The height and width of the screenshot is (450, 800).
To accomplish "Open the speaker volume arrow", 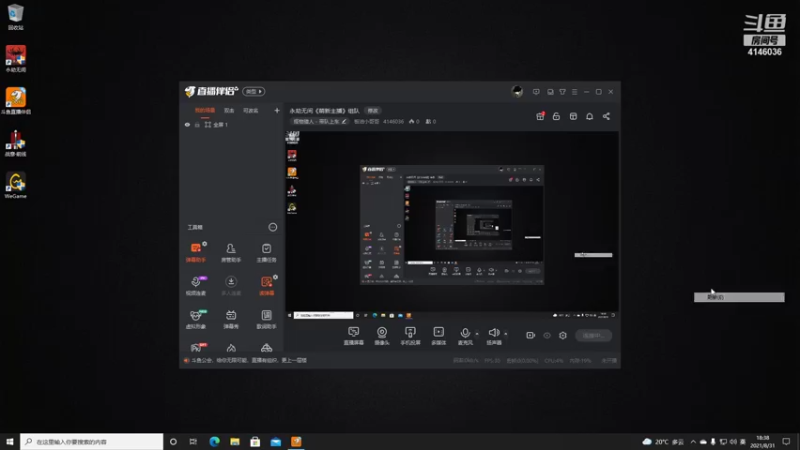I will point(506,334).
